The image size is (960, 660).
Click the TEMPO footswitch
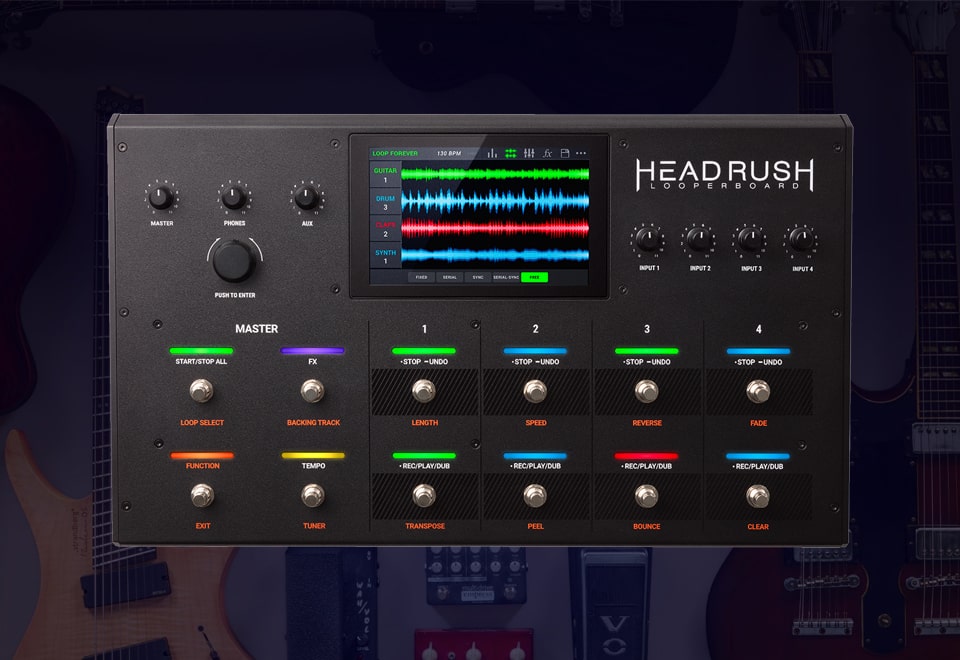pyautogui.click(x=313, y=495)
